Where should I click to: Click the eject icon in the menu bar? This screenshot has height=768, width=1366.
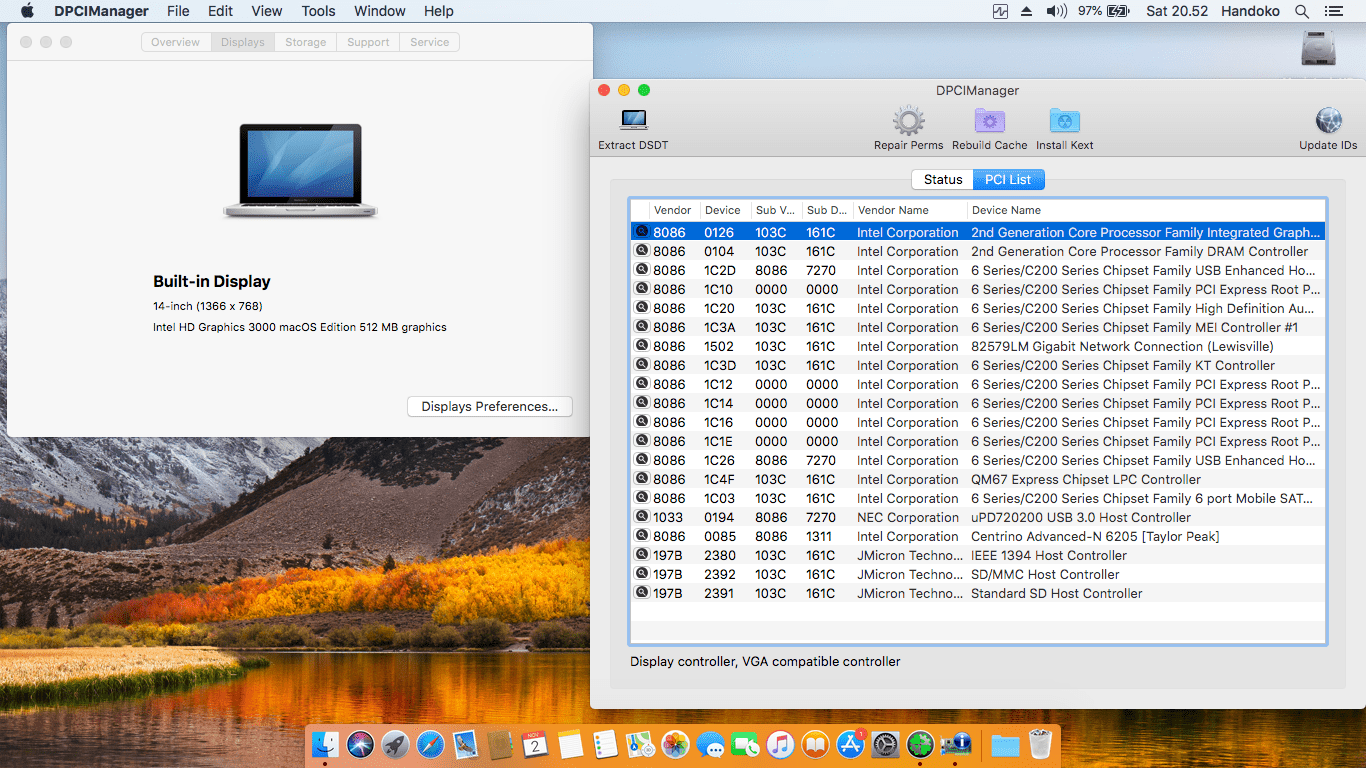1027,11
